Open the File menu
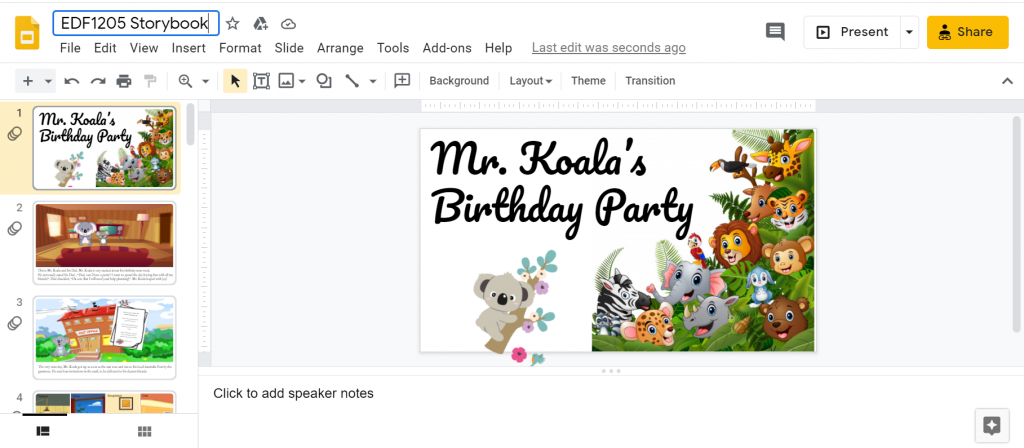 [70, 48]
